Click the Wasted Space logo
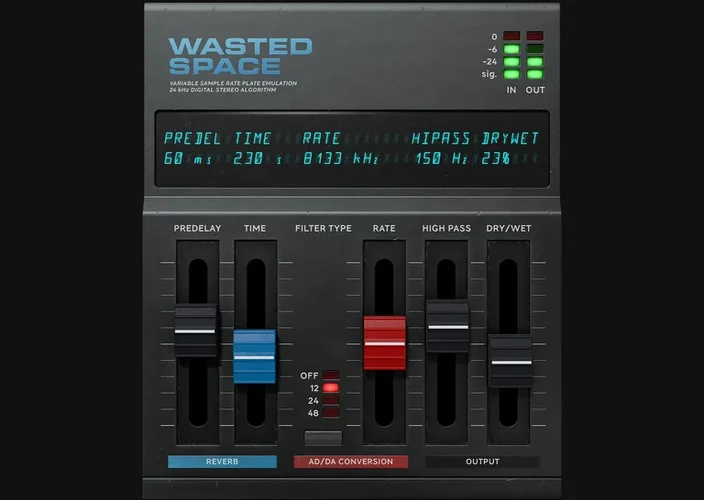The height and width of the screenshot is (500, 704). tap(240, 56)
